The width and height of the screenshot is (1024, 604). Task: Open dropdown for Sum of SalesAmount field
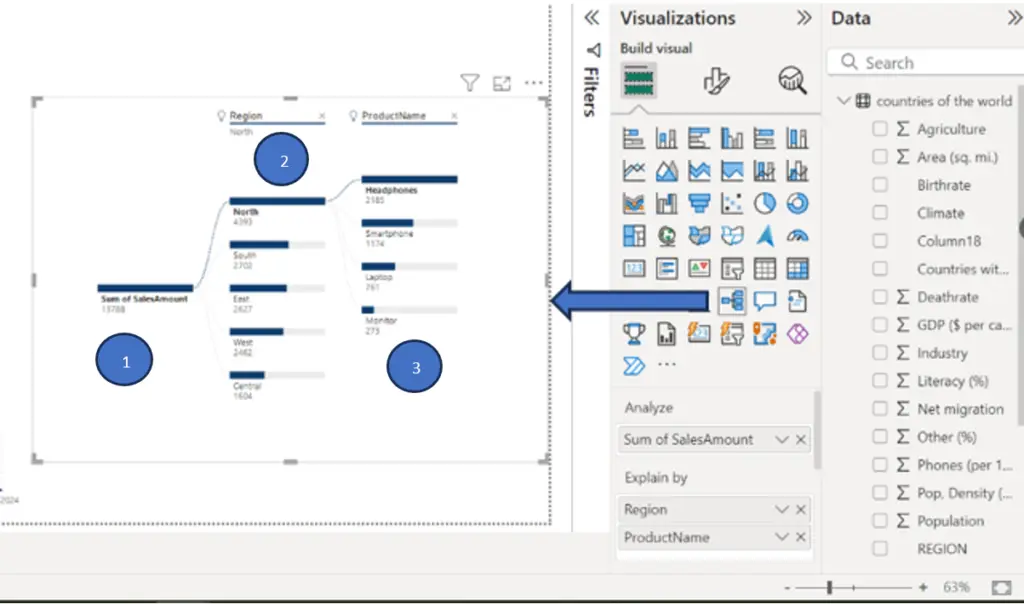point(782,439)
